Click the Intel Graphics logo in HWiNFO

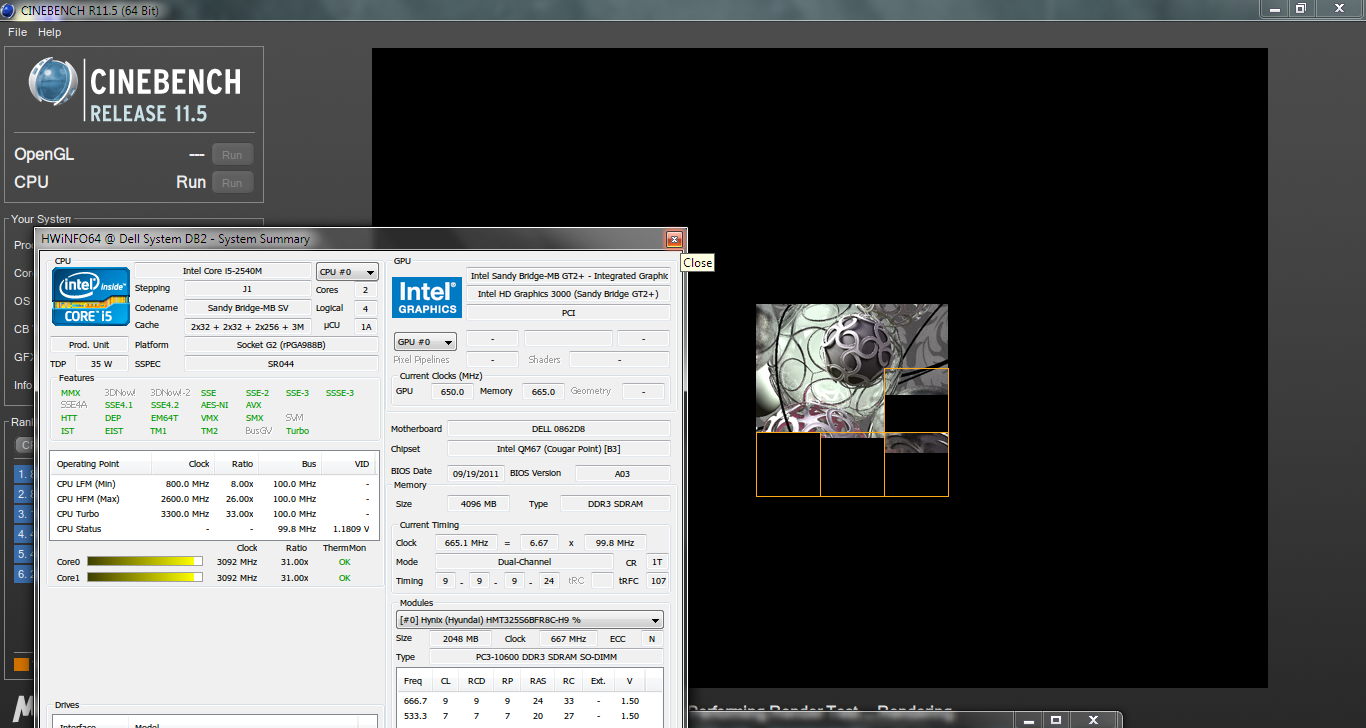pyautogui.click(x=427, y=298)
